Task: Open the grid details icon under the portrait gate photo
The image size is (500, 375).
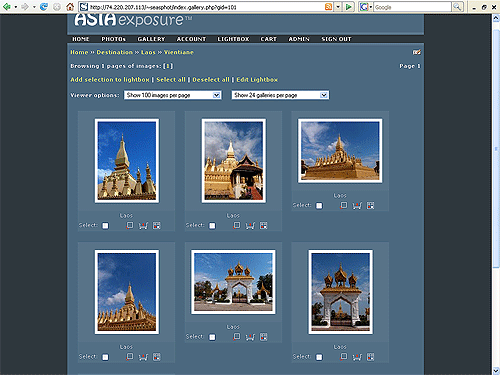Action: (370, 357)
